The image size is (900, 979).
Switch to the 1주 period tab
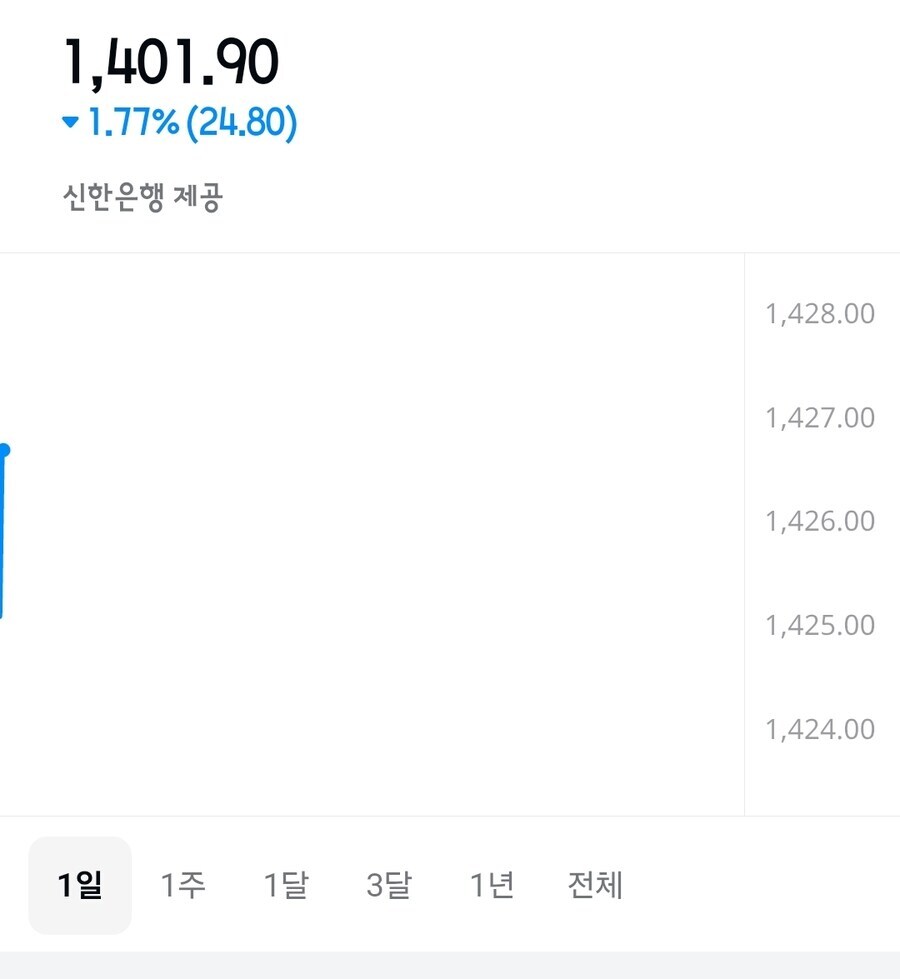coord(184,885)
